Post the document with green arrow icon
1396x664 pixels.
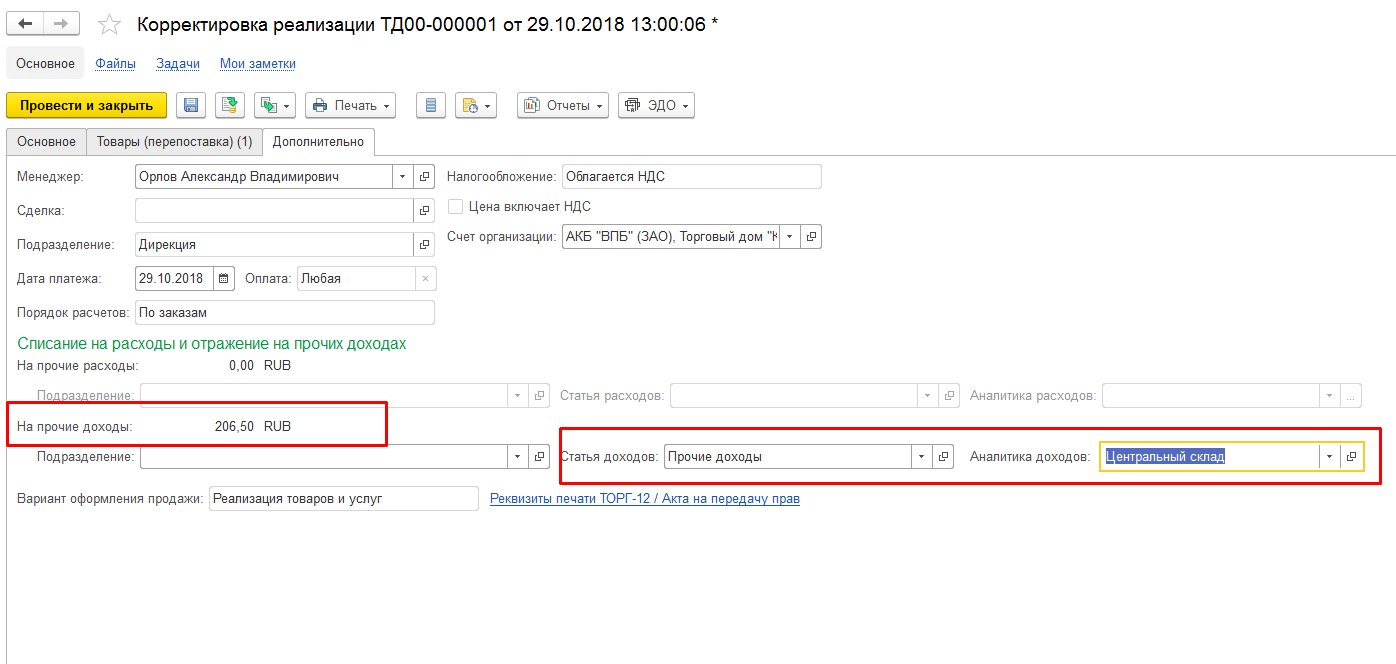pyautogui.click(x=230, y=105)
